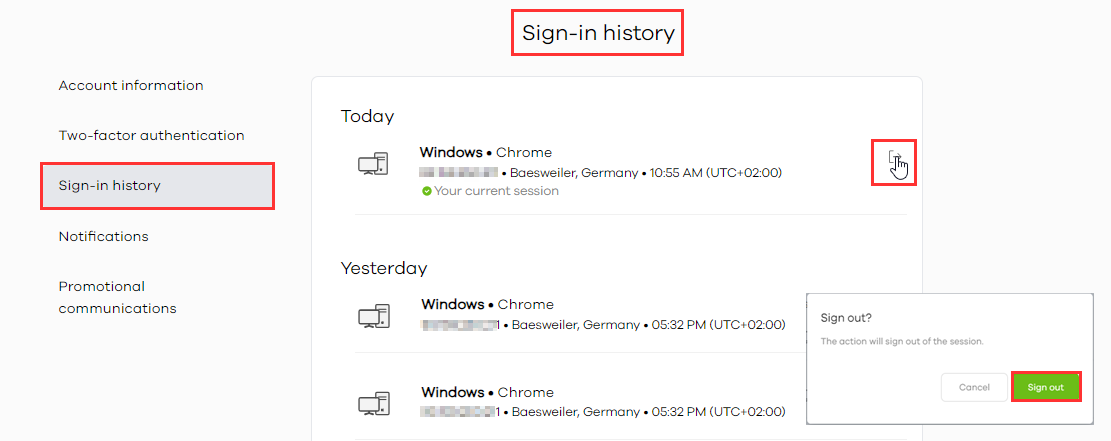This screenshot has width=1111, height=441.
Task: Open Account information in the sidebar
Action: (x=131, y=86)
